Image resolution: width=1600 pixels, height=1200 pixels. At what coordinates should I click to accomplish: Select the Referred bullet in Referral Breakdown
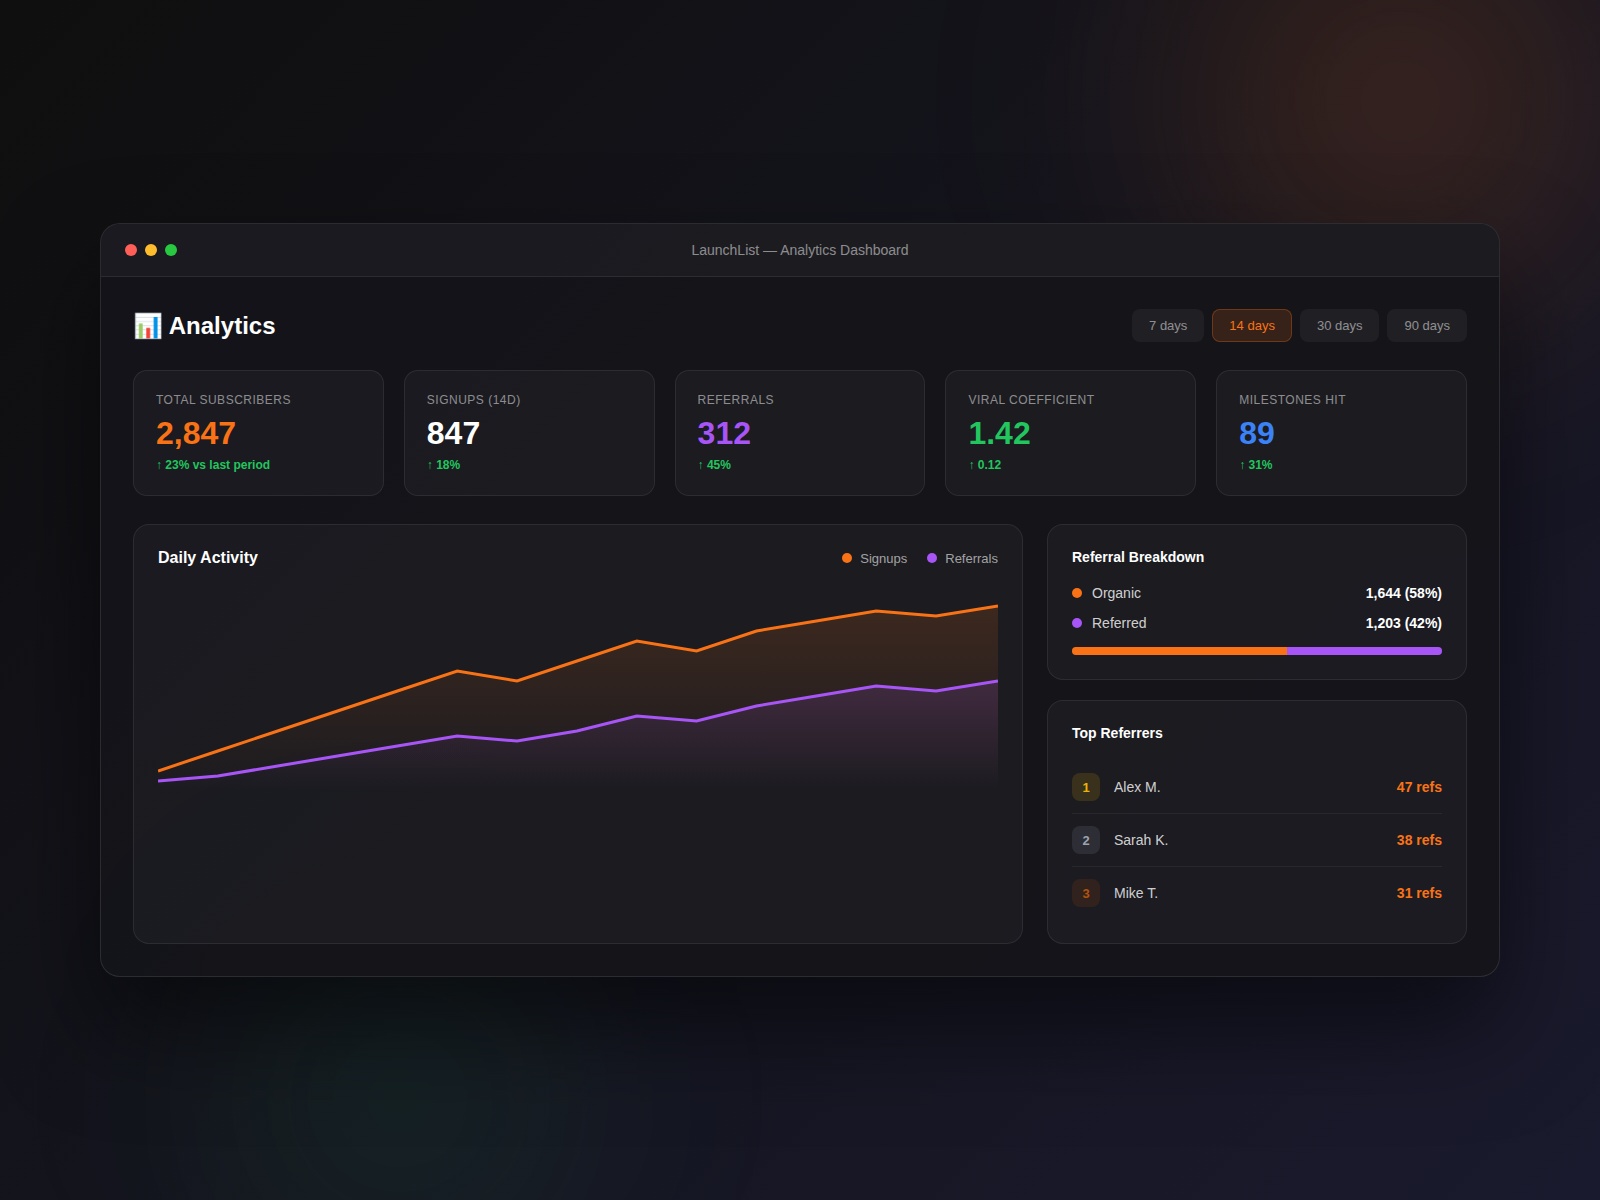[1077, 623]
